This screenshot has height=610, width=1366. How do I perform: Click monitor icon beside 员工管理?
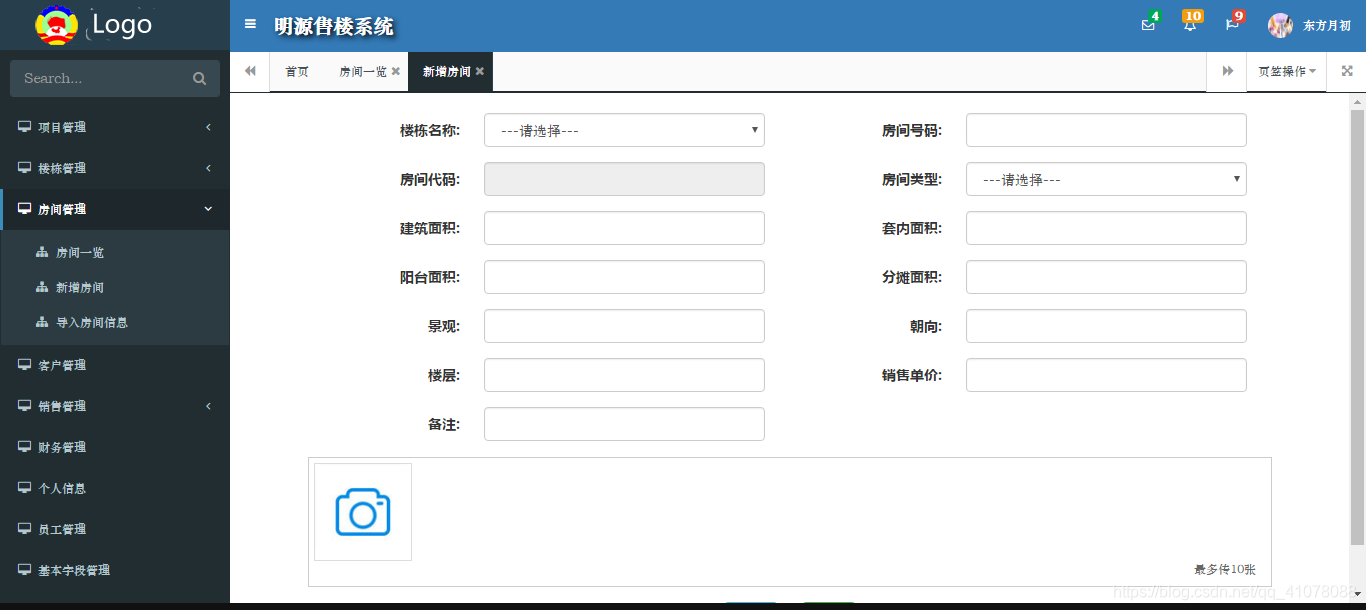click(x=24, y=529)
